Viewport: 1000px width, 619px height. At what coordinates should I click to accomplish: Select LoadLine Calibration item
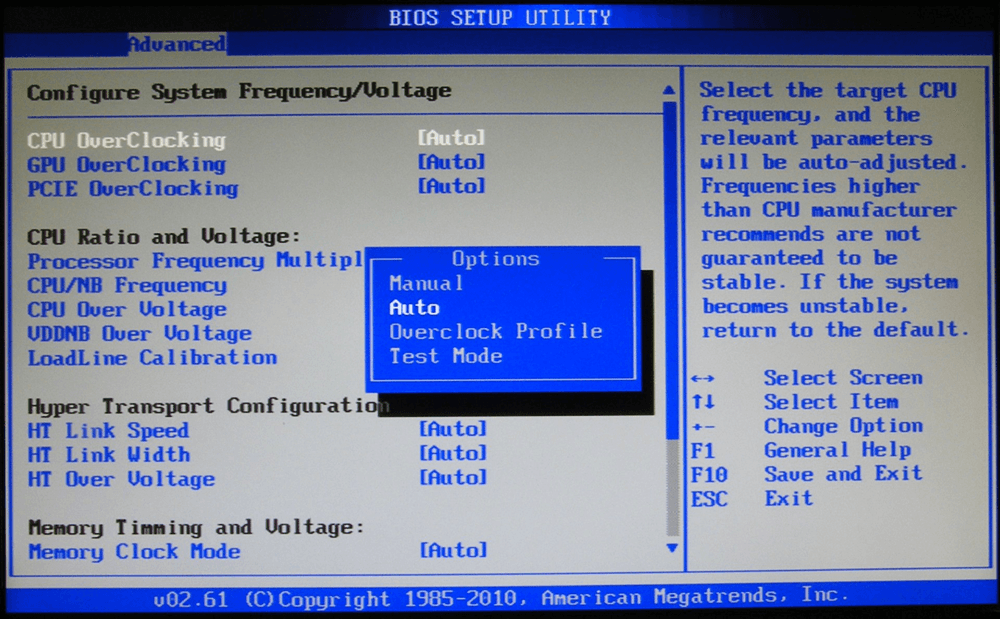pos(152,358)
